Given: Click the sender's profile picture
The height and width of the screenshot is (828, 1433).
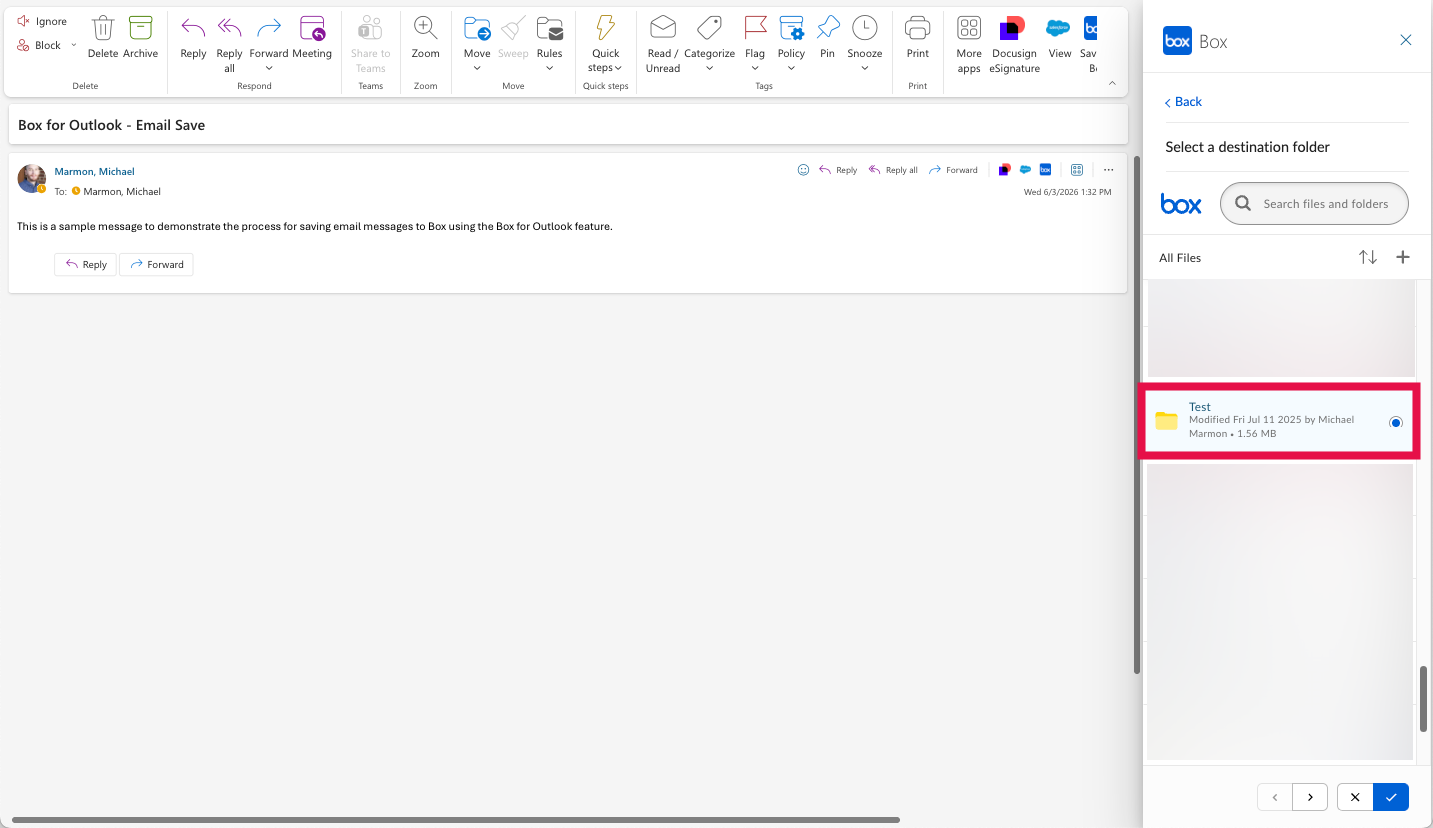Looking at the screenshot, I should [32, 179].
